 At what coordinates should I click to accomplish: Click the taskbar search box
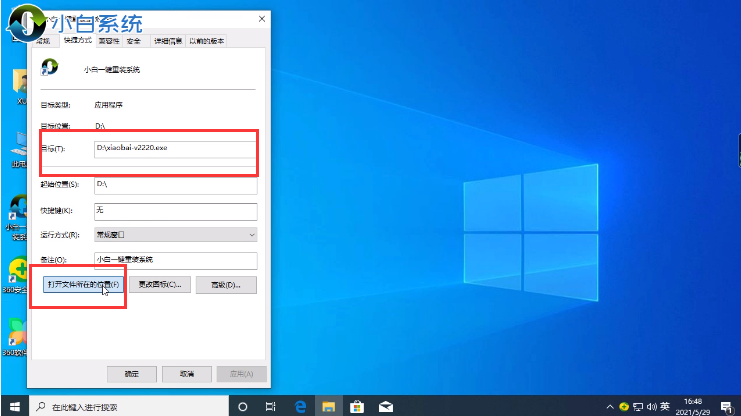[130, 407]
